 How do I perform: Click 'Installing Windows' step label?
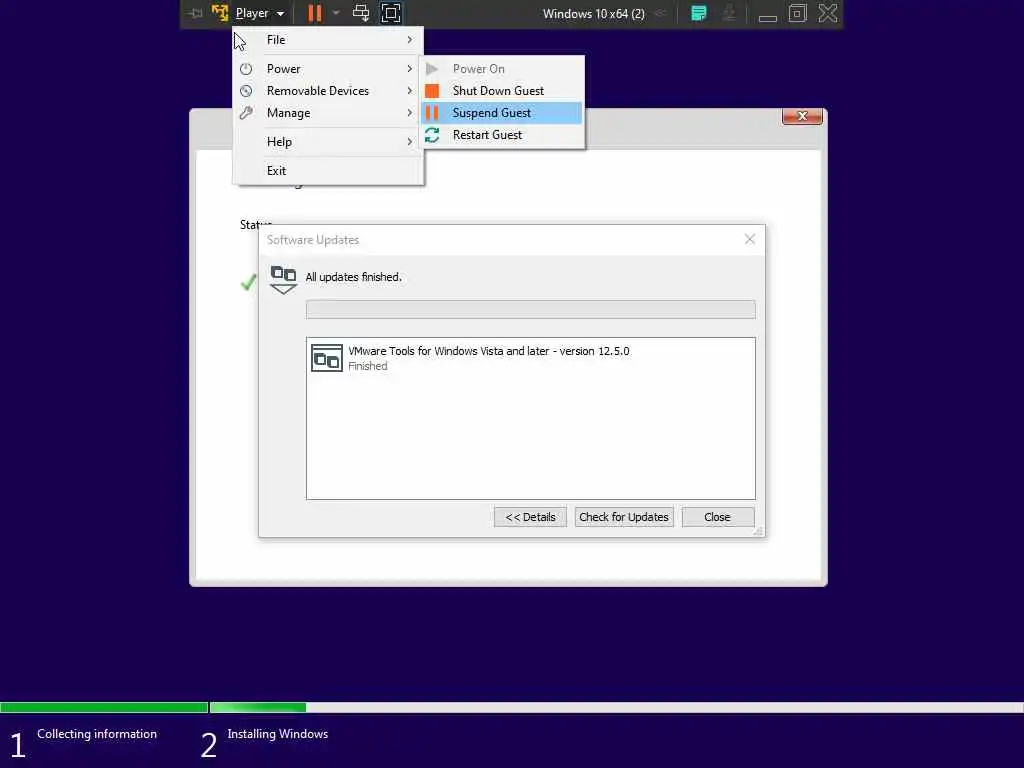coord(278,734)
